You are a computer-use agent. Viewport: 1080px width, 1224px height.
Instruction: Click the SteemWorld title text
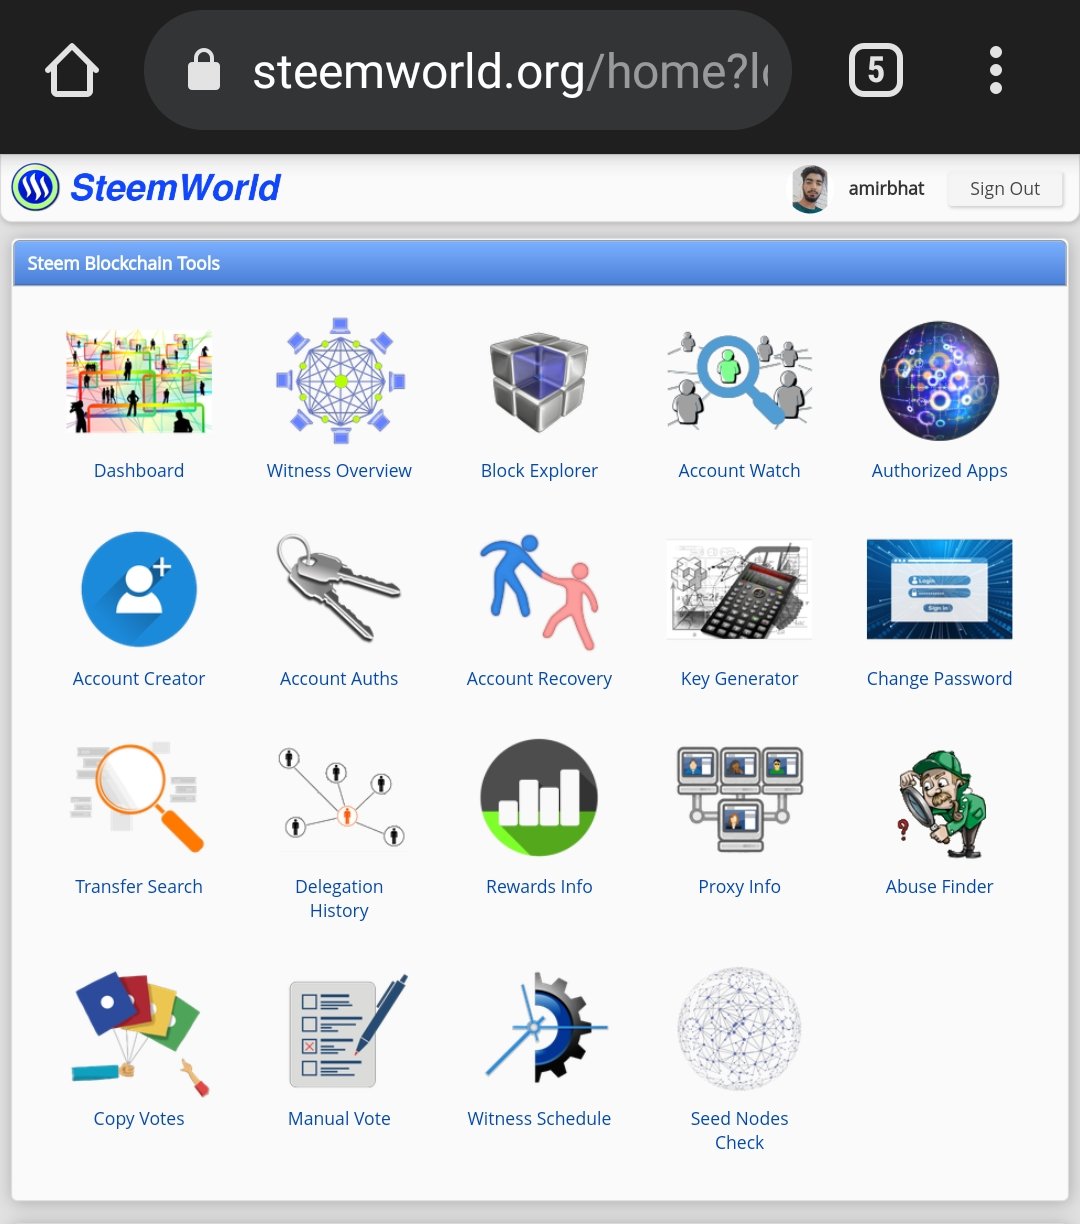click(176, 188)
